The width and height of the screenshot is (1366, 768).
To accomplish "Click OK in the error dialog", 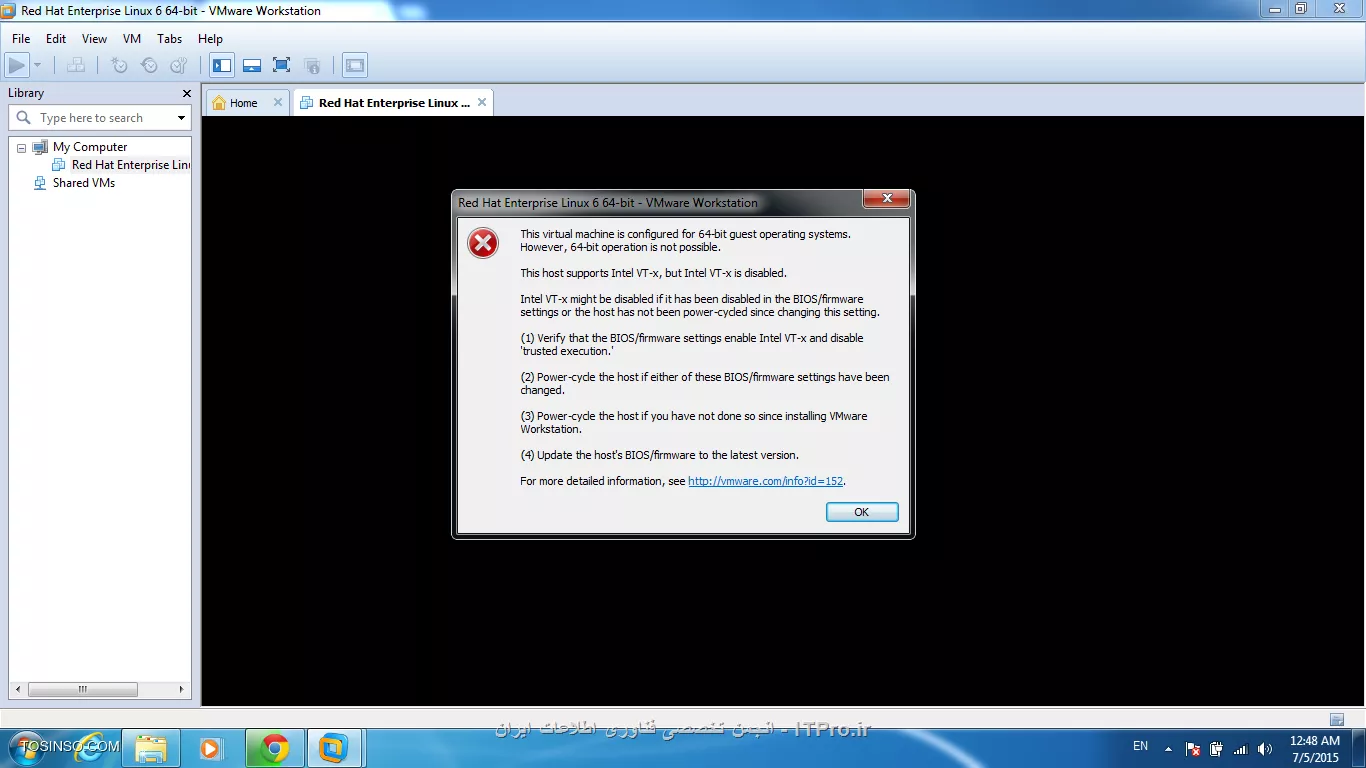I will tap(862, 512).
